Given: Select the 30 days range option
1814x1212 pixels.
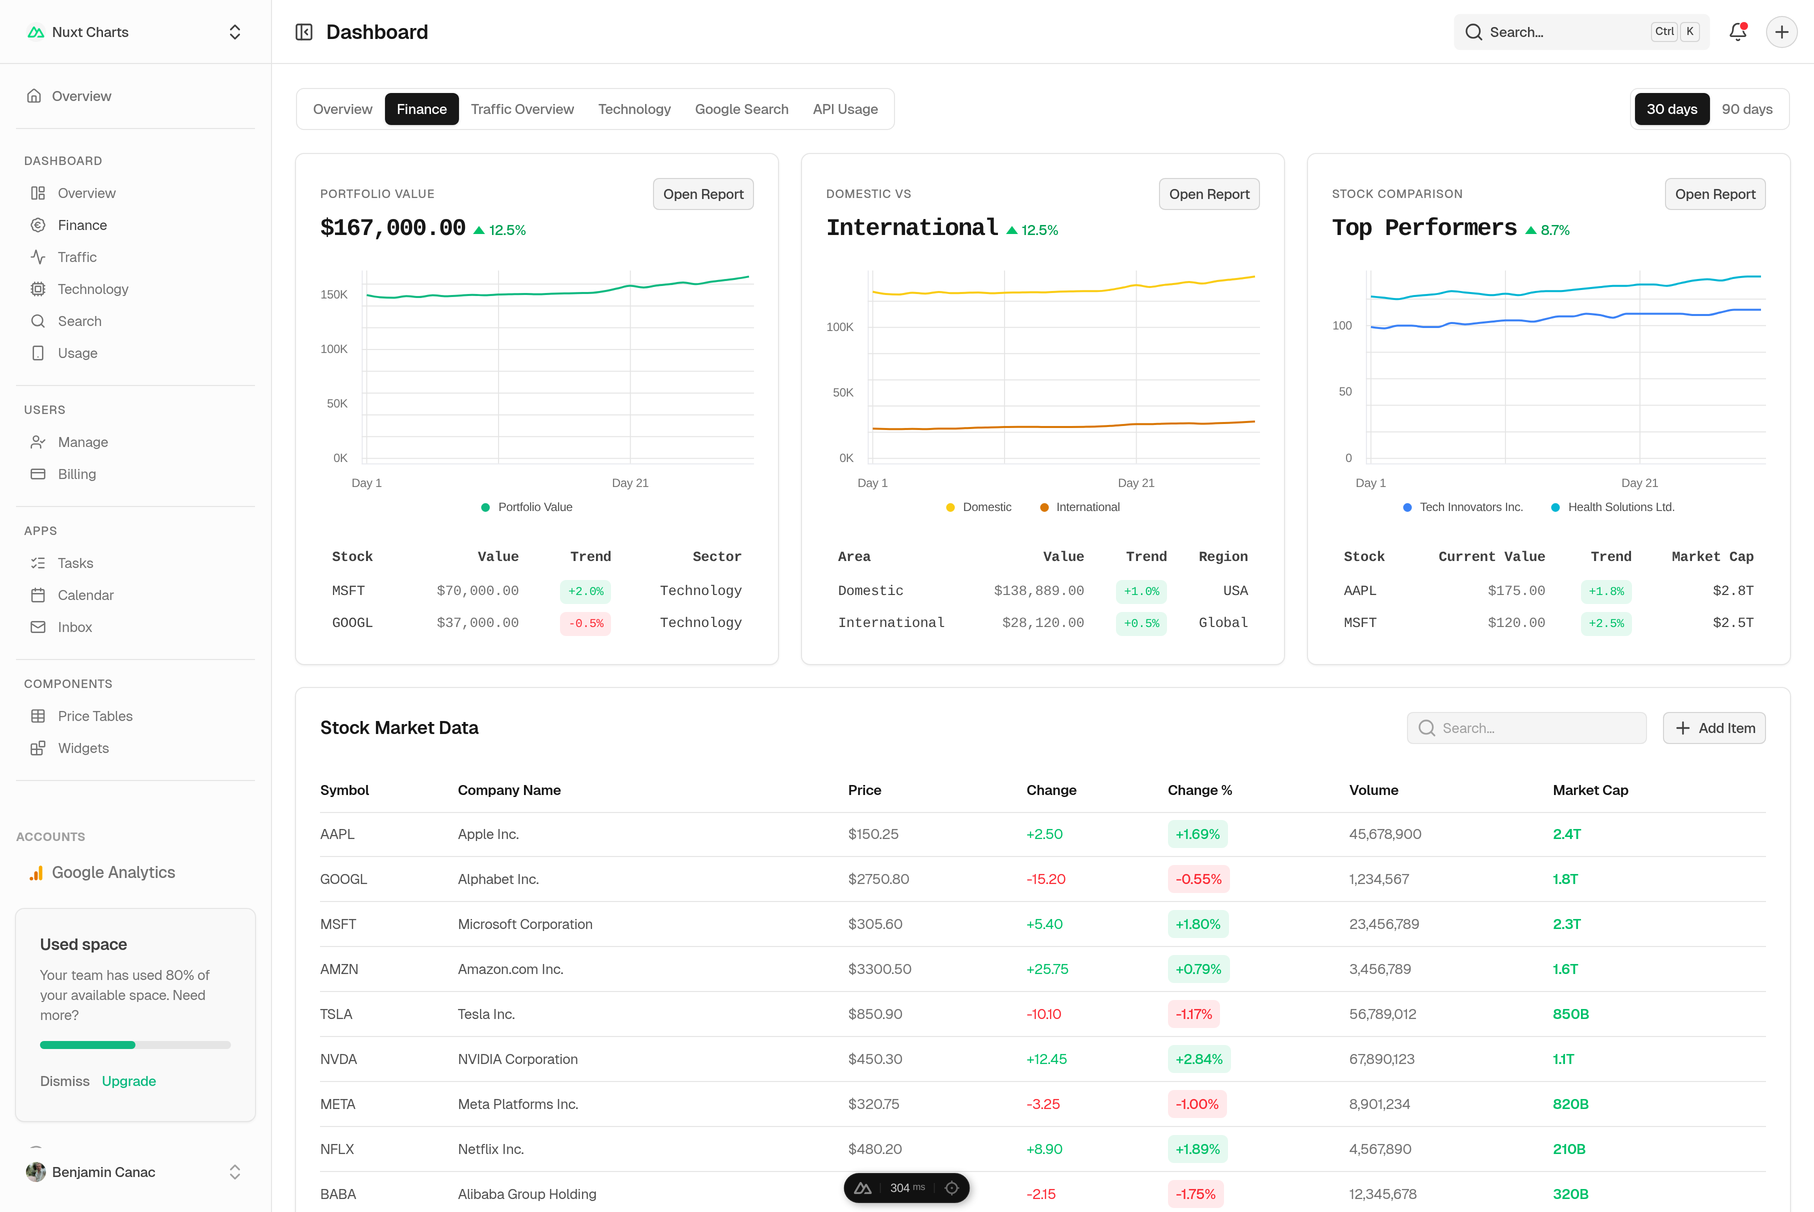Looking at the screenshot, I should pyautogui.click(x=1671, y=109).
